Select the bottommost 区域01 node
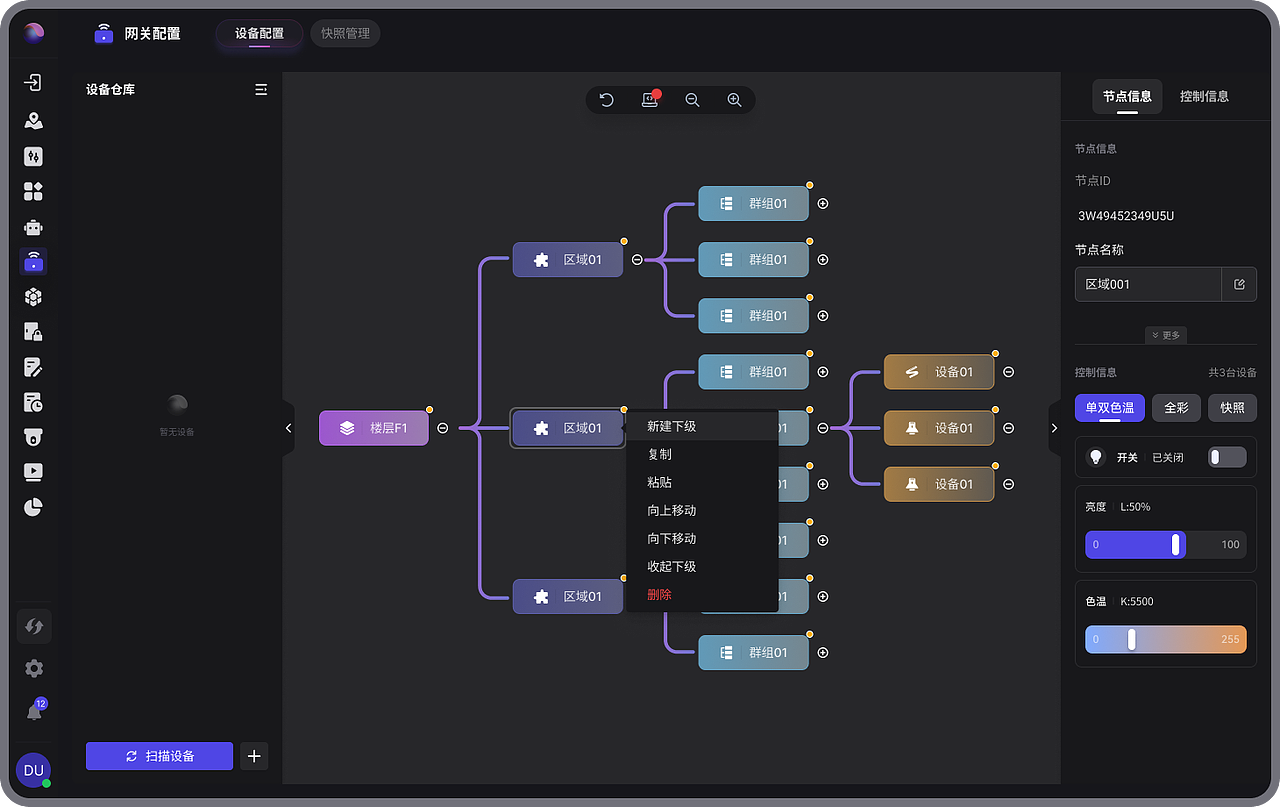The width and height of the screenshot is (1280, 807). [568, 596]
